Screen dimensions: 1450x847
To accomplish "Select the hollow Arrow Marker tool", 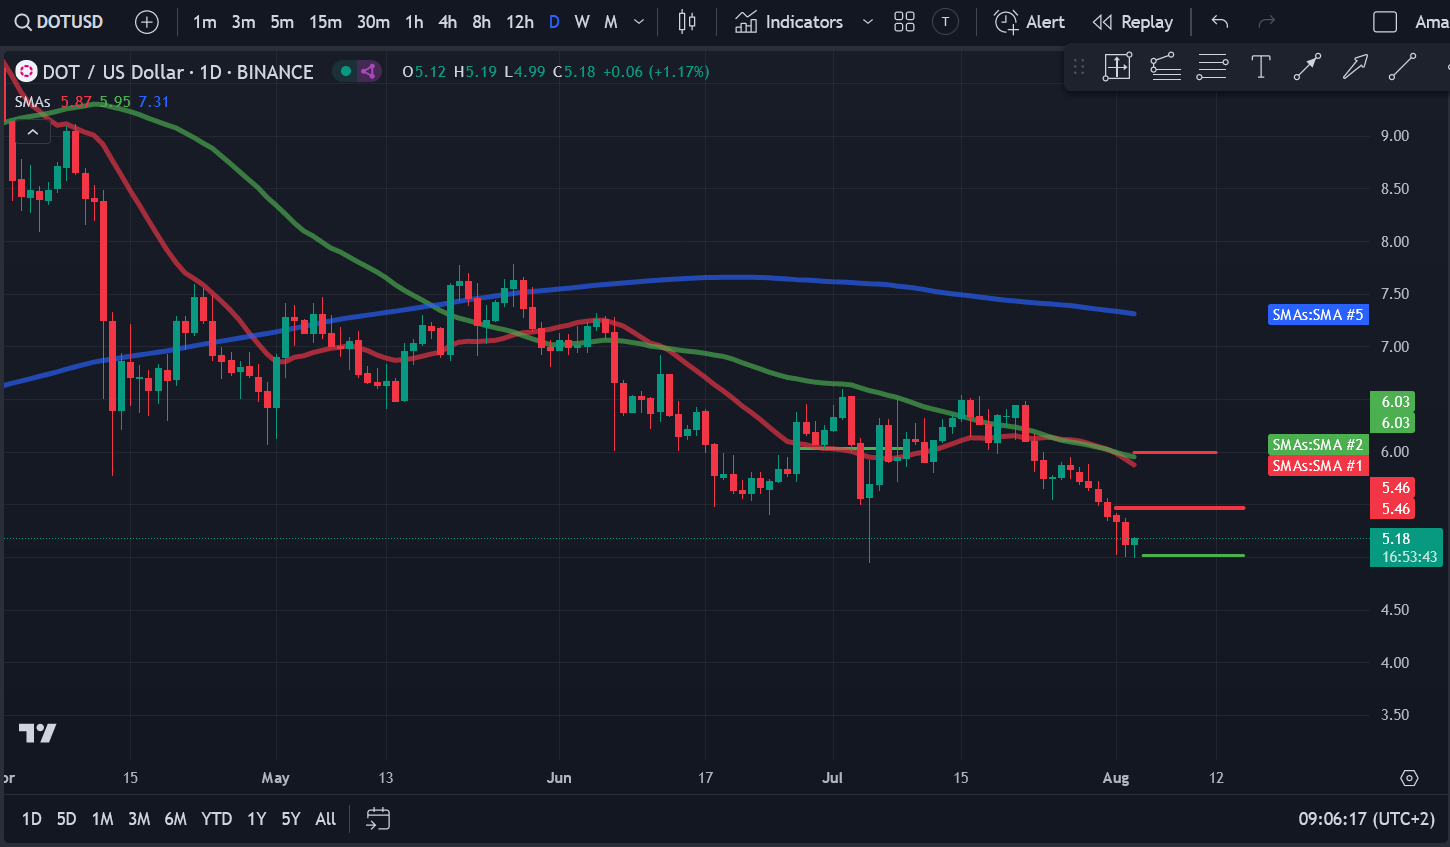I will coord(1355,67).
